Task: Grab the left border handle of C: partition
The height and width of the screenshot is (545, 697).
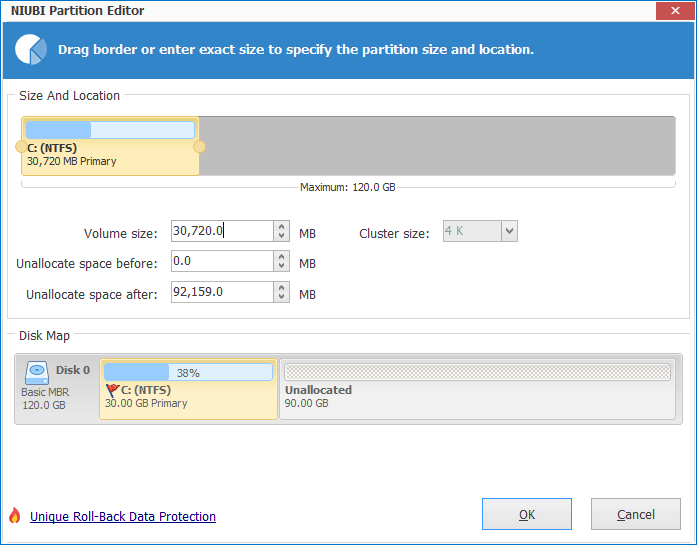Action: coord(21,146)
